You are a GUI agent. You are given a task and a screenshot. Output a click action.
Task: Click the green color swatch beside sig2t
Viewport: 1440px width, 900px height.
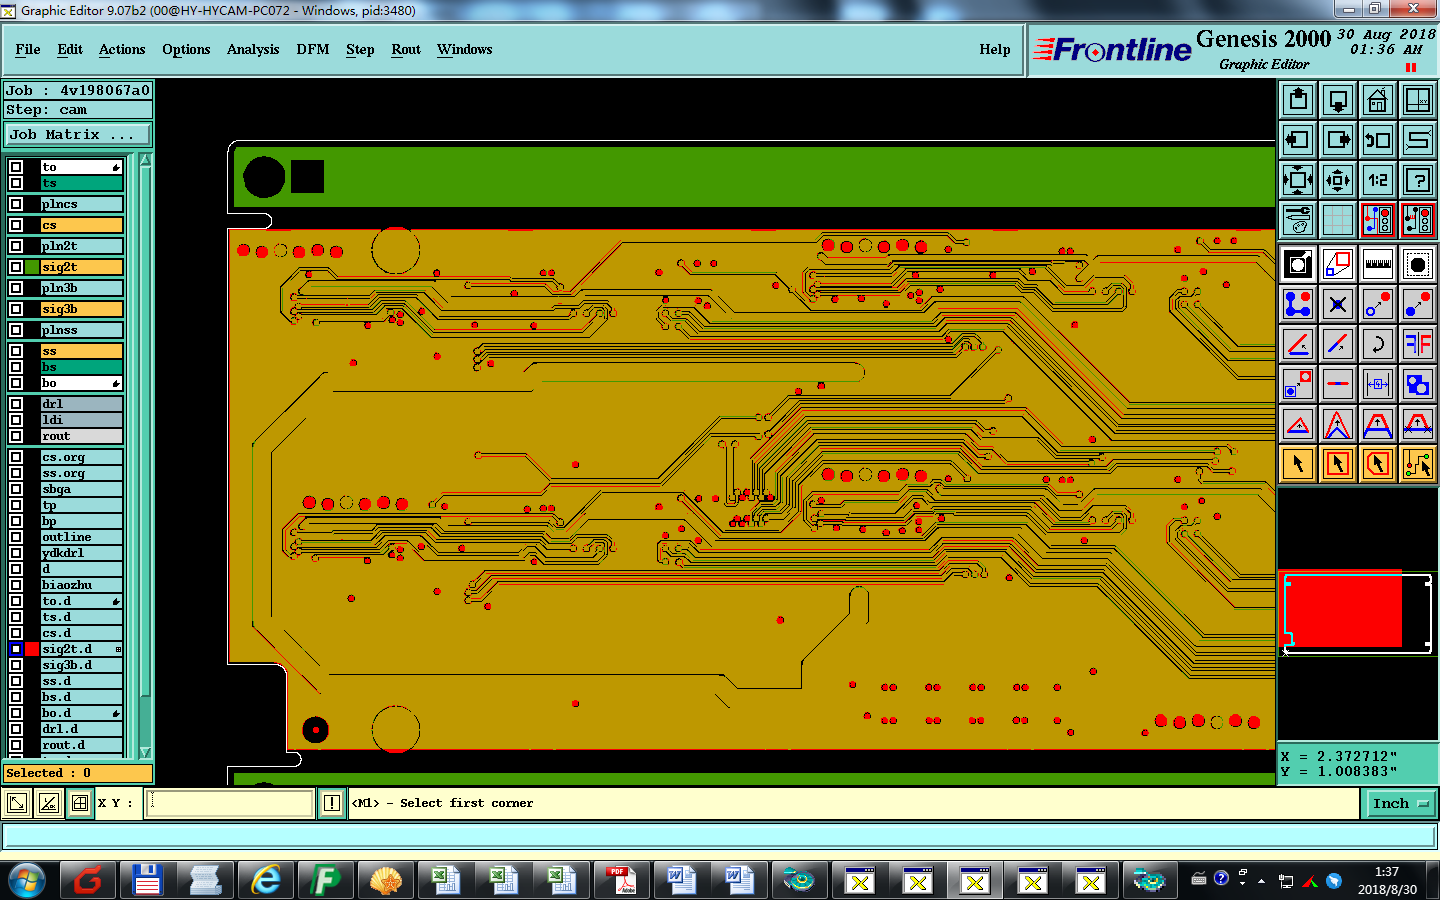pos(32,267)
